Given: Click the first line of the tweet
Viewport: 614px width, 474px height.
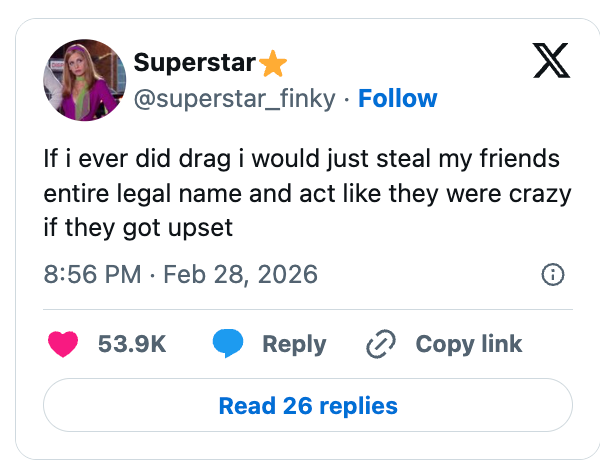Looking at the screenshot, I should (x=301, y=159).
